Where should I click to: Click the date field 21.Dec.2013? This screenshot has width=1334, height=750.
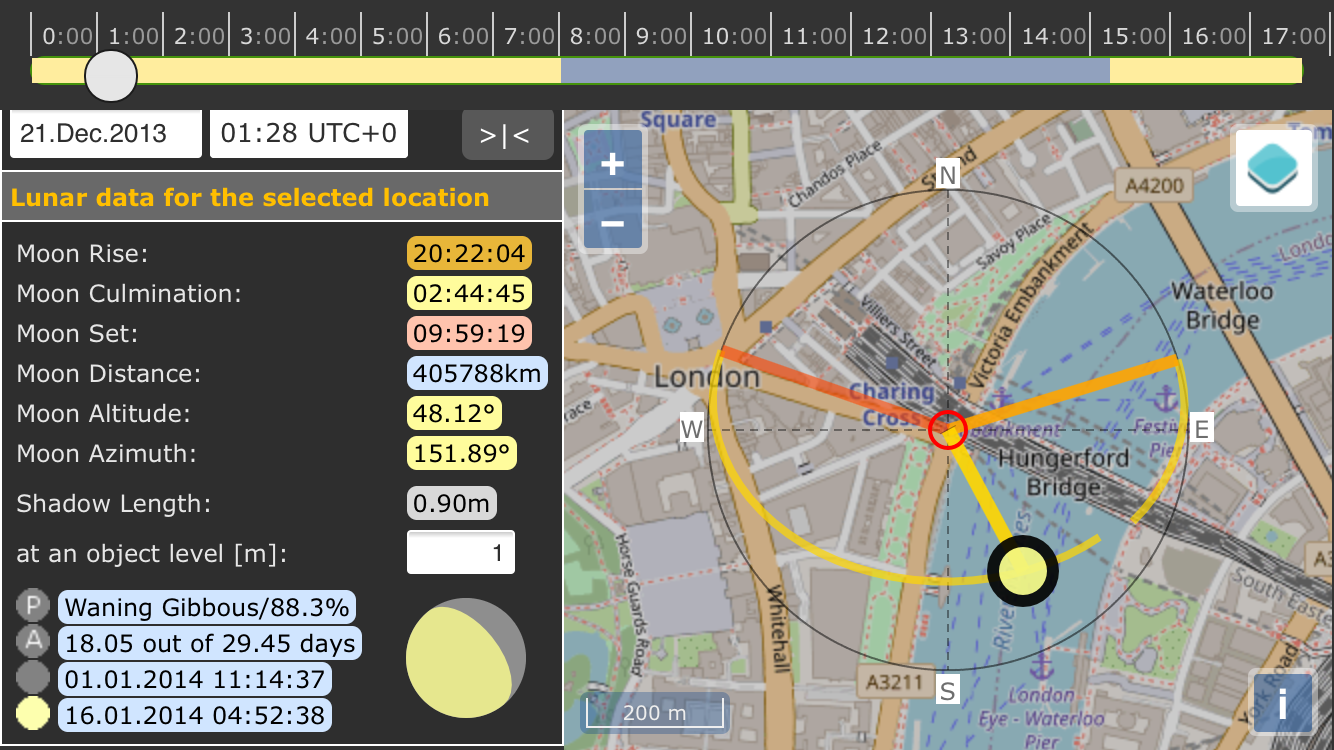106,134
